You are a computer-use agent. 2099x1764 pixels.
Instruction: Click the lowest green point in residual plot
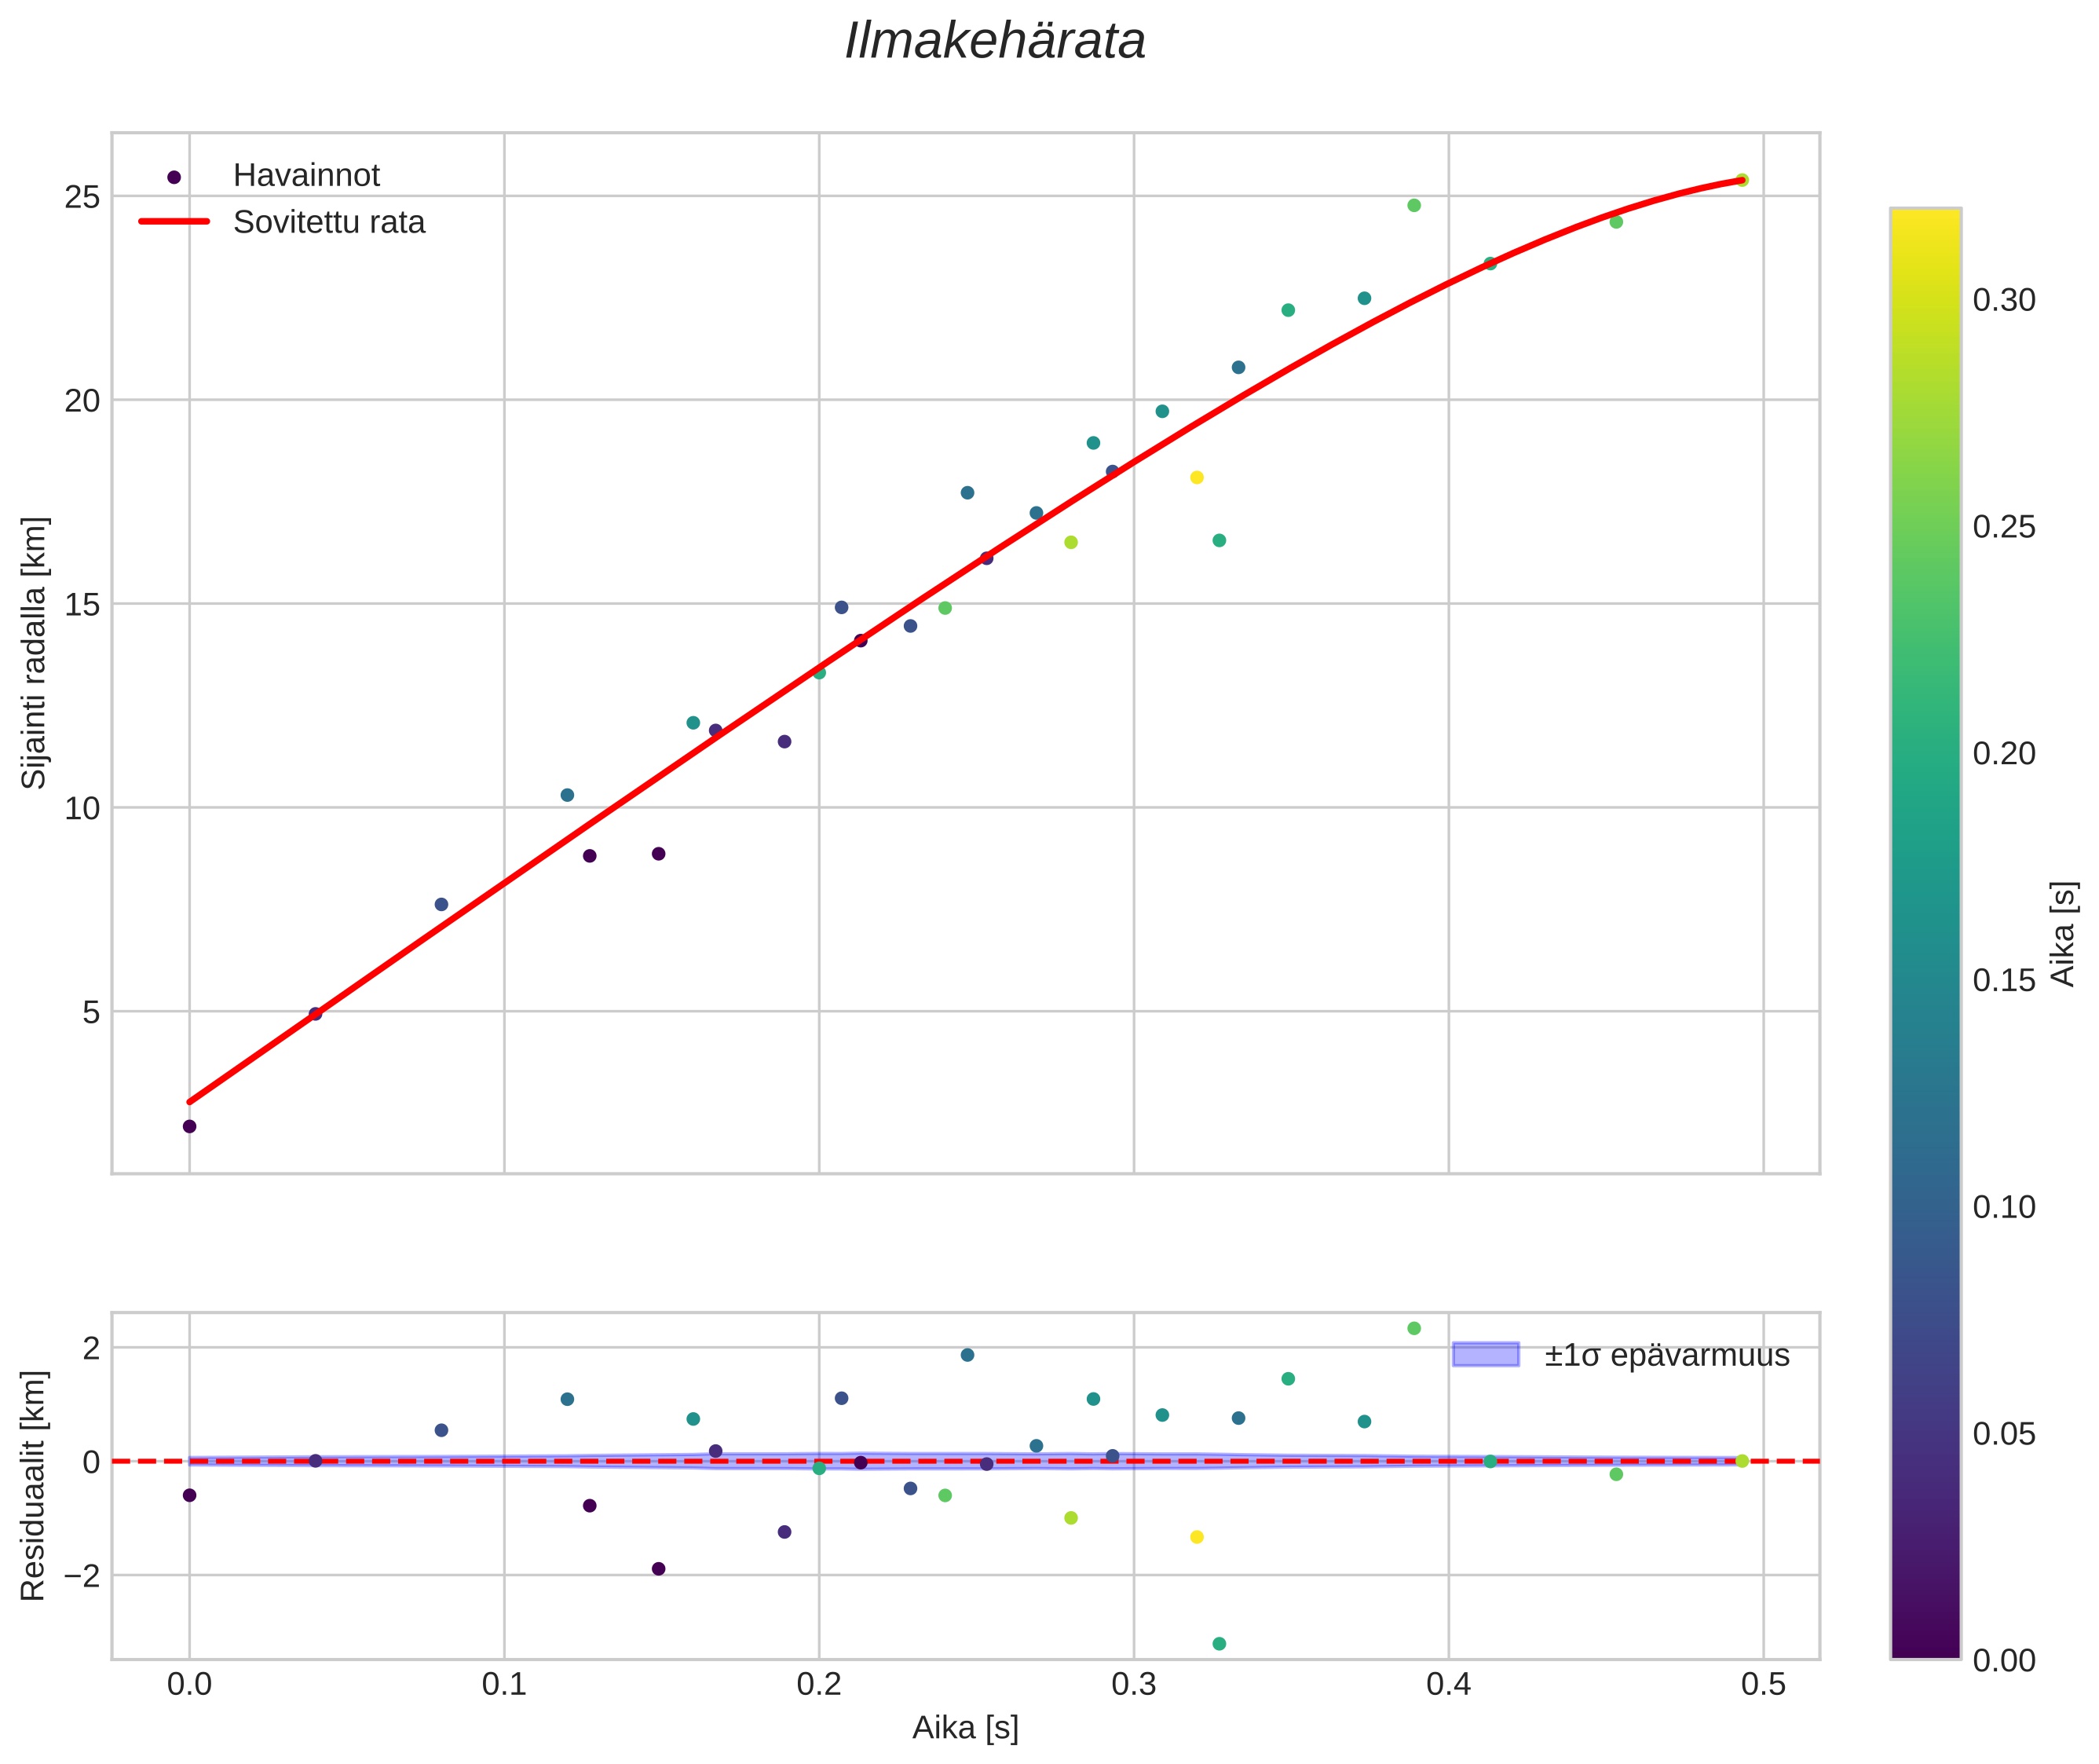click(x=1219, y=1644)
